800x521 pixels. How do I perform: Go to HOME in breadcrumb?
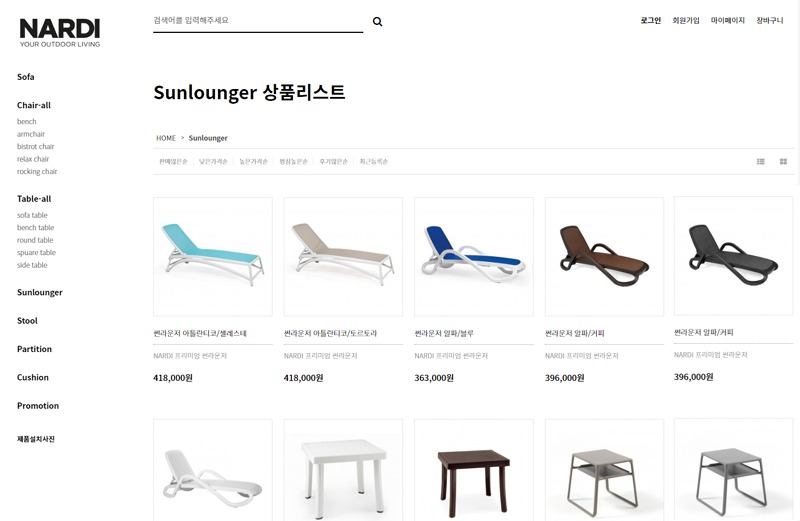(x=166, y=138)
